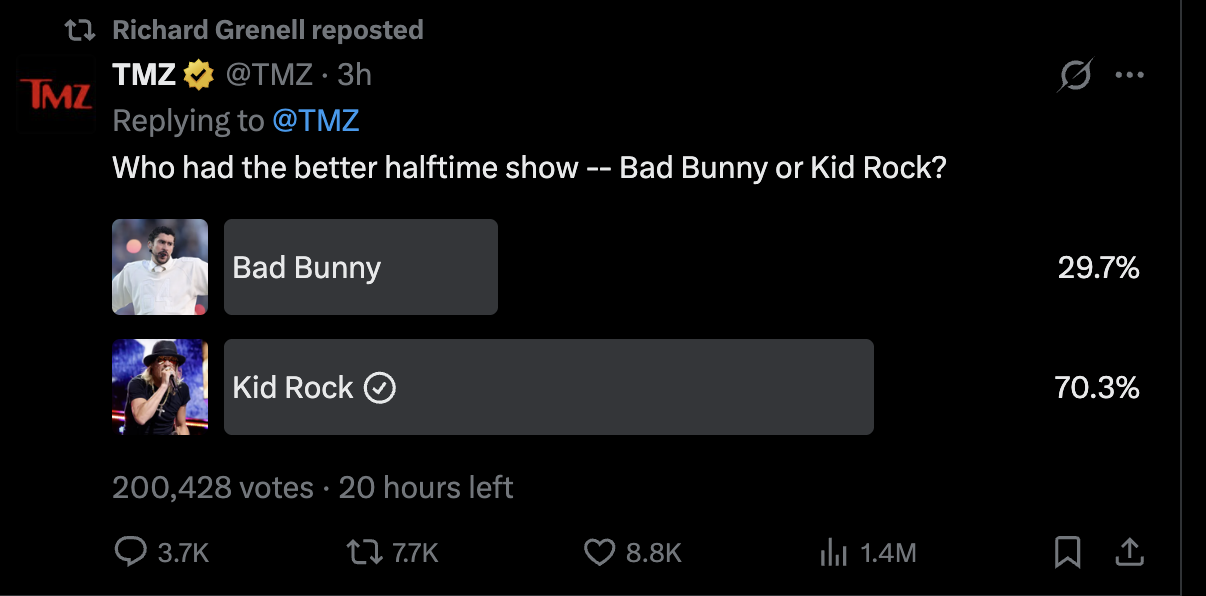Viewport: 1206px width, 596px height.
Task: Like the TMZ poll post
Action: [x=598, y=552]
